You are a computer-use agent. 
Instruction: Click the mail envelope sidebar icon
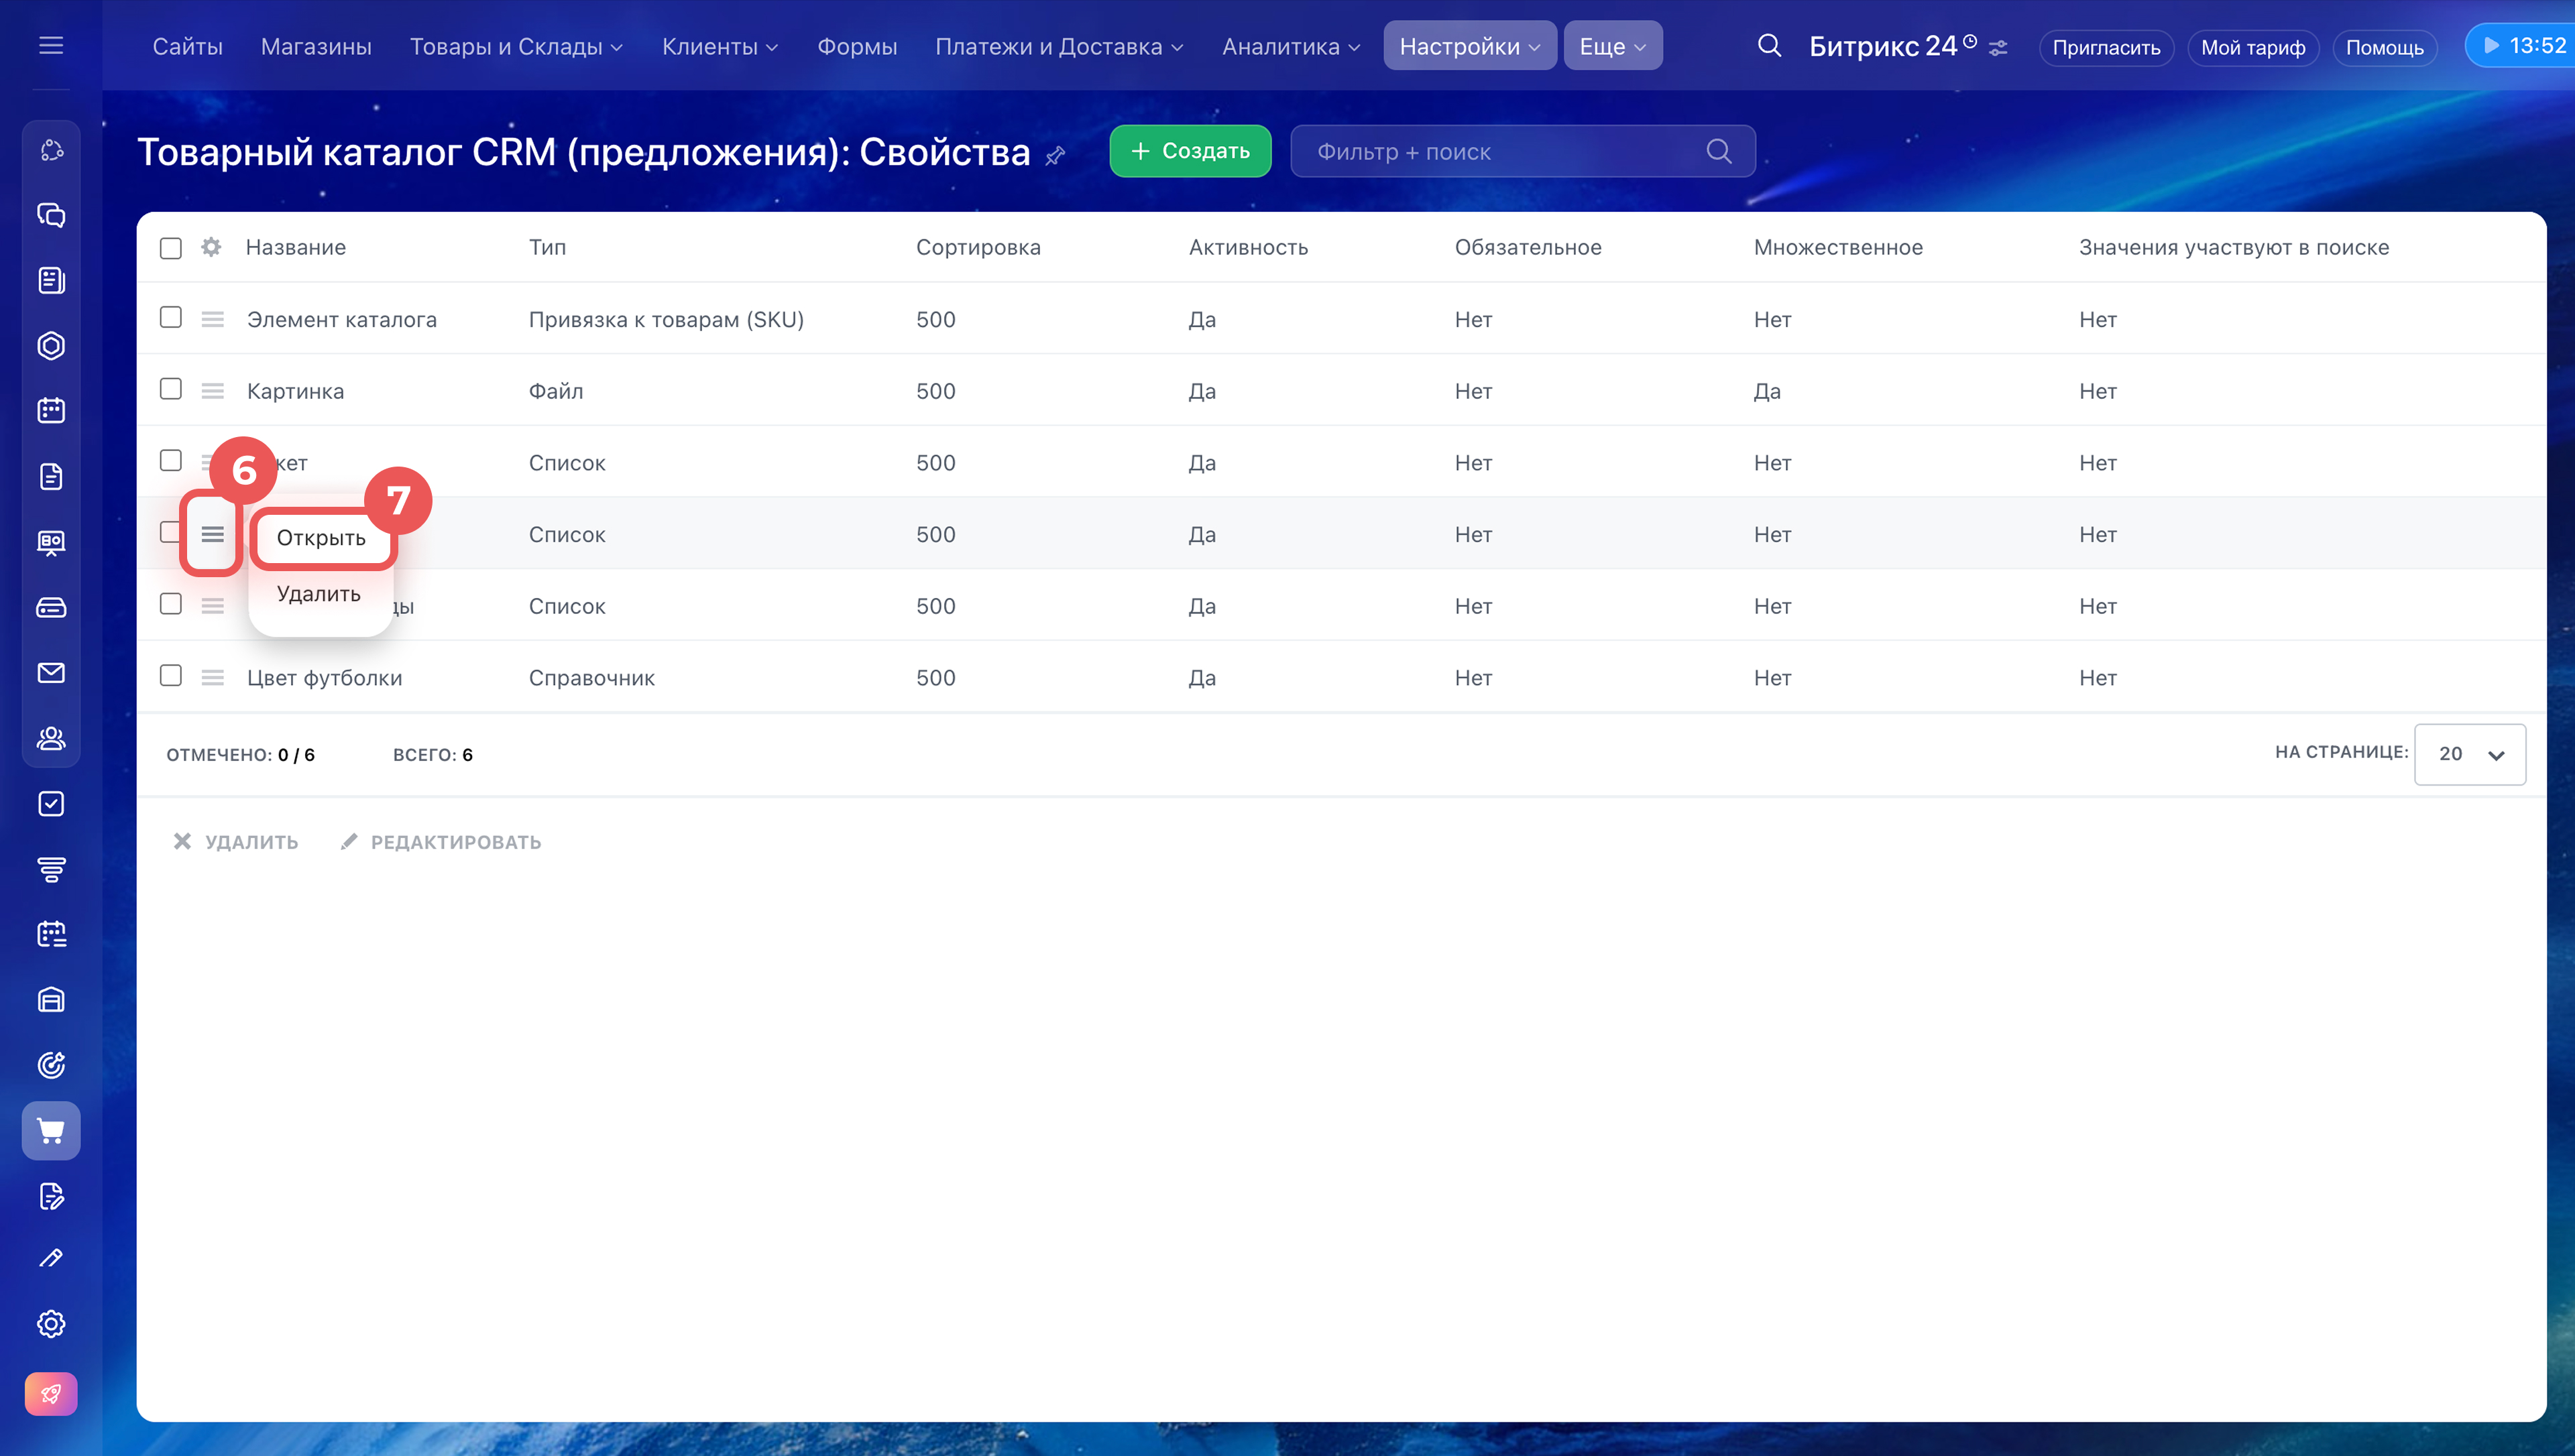point(51,673)
